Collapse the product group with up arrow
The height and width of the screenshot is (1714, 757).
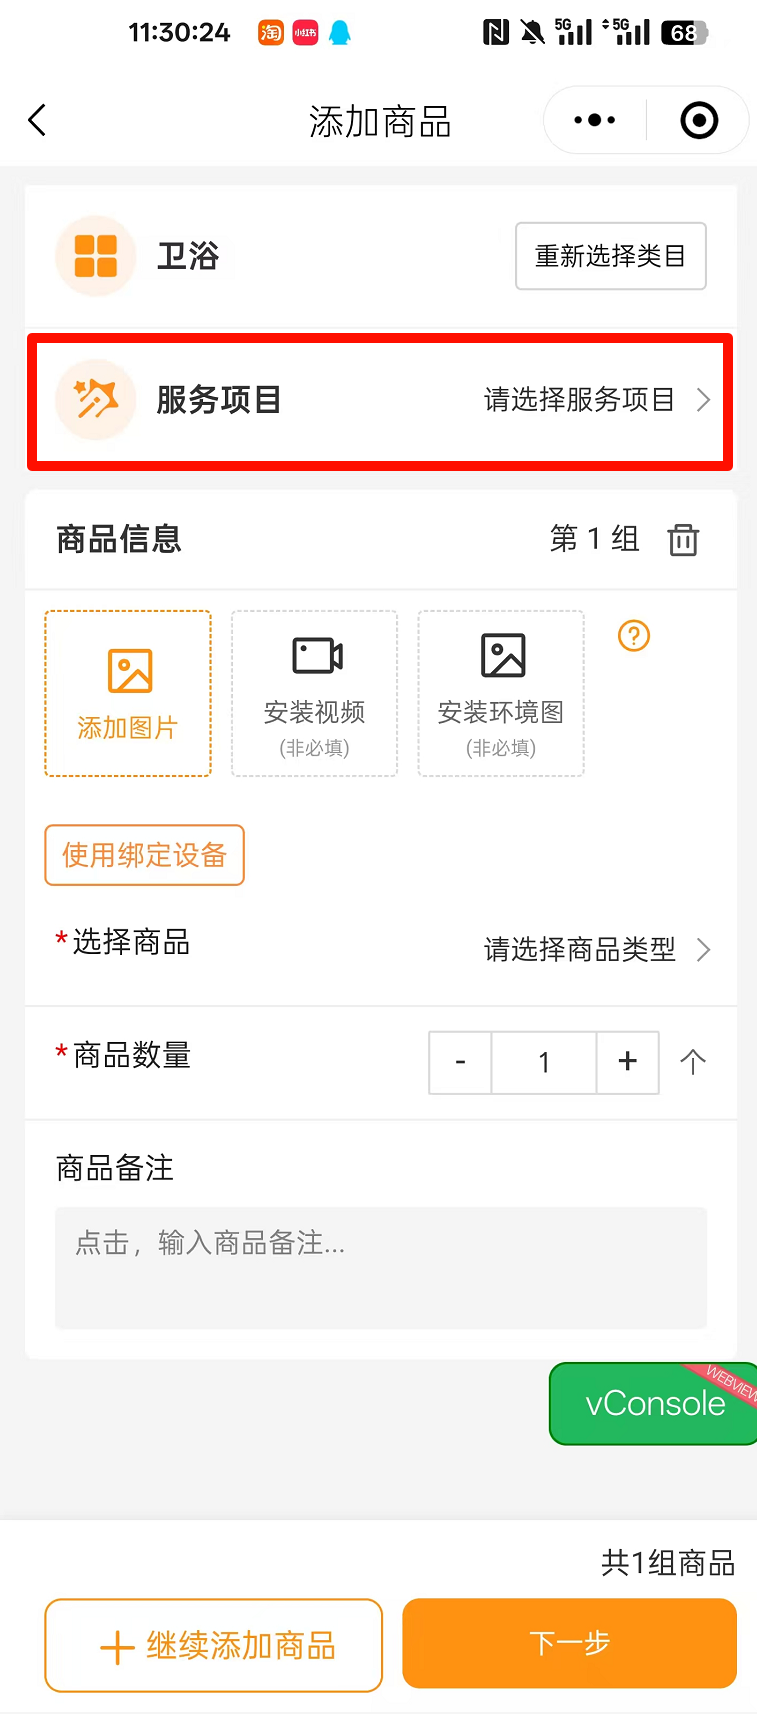693,1062
